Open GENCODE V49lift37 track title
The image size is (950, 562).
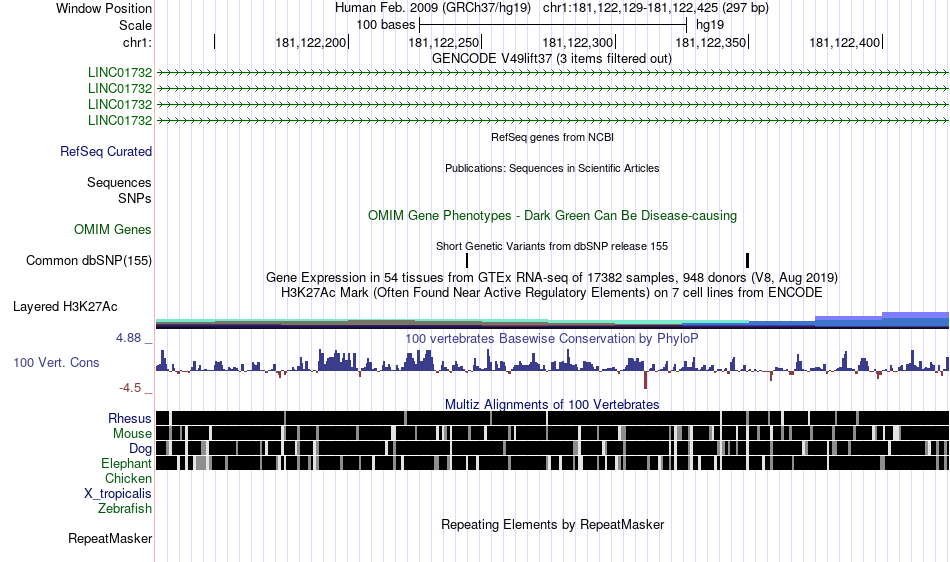pos(552,59)
